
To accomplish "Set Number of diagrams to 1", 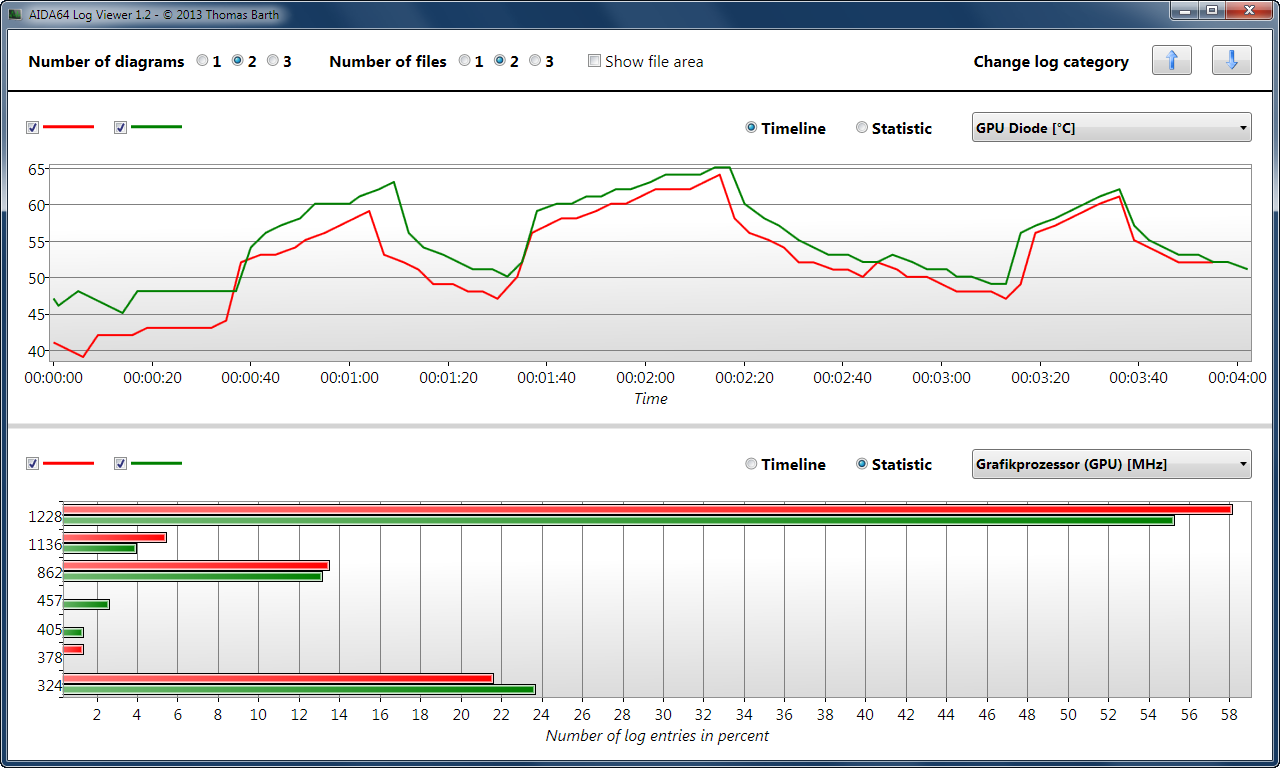I will [203, 61].
